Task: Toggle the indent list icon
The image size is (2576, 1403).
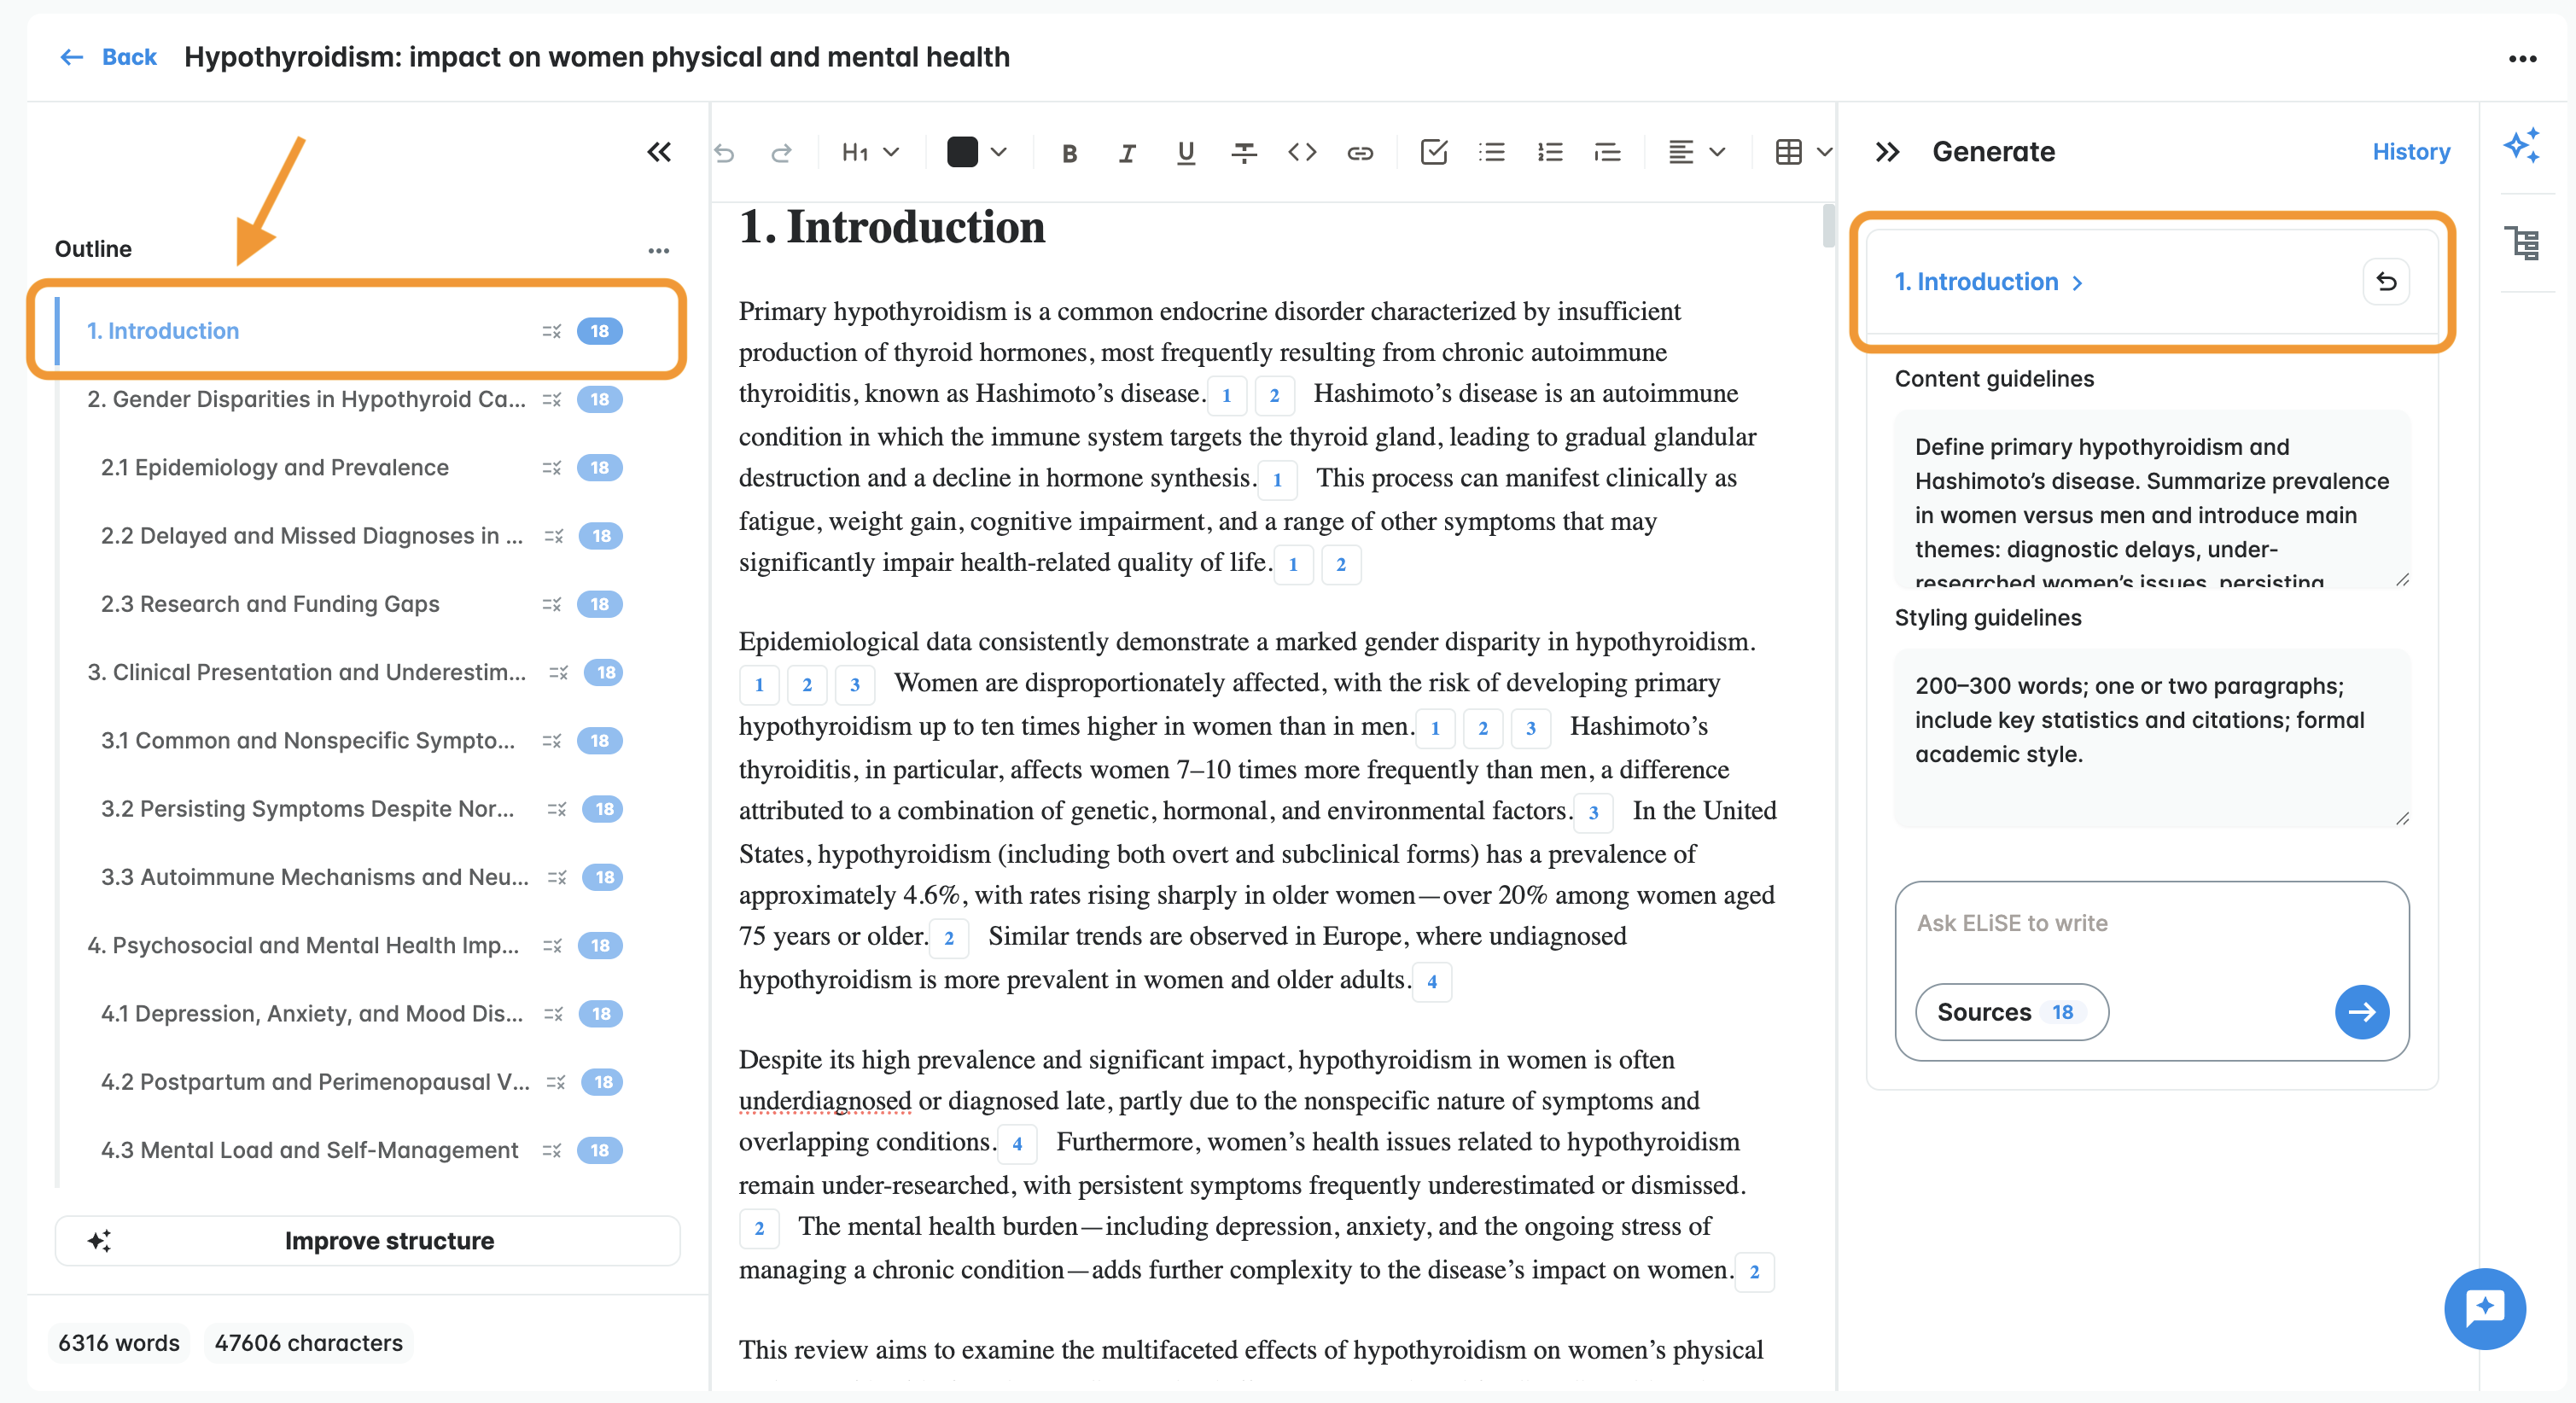Action: (x=1607, y=152)
